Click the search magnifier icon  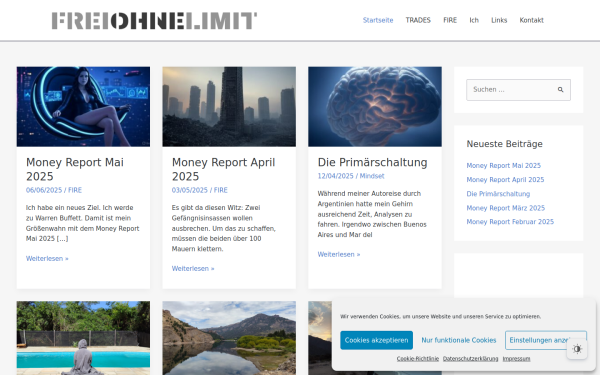(x=560, y=90)
